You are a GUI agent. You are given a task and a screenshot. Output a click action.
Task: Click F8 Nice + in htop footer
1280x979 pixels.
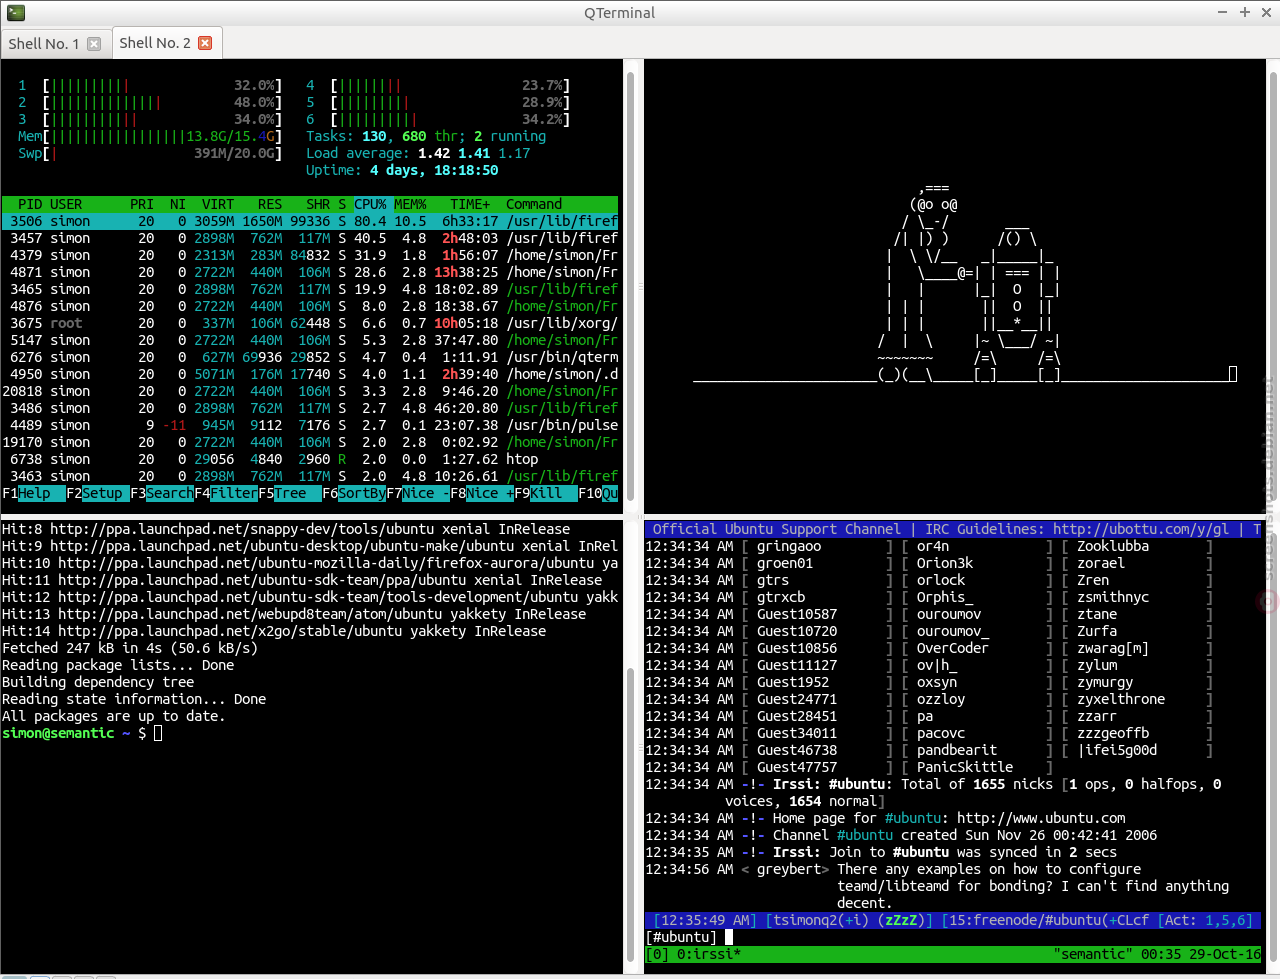[x=482, y=493]
